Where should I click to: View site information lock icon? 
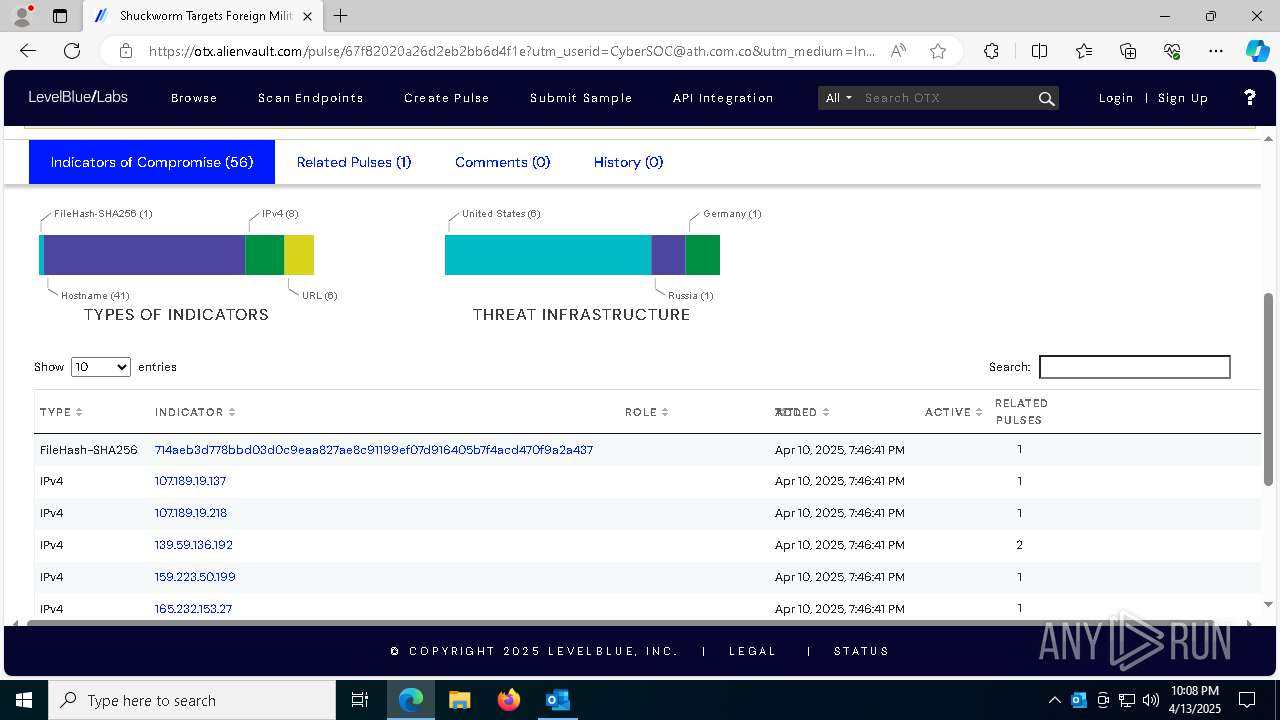[x=126, y=51]
